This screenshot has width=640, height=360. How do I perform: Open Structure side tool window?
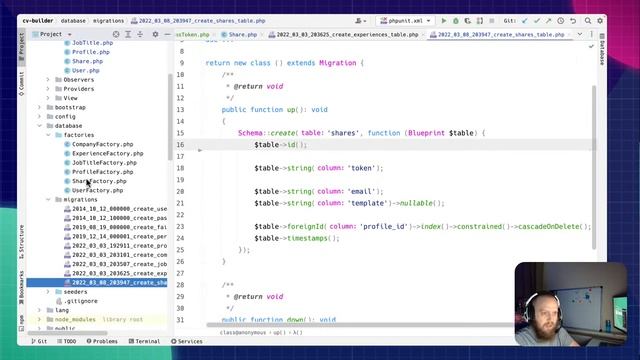(x=22, y=242)
